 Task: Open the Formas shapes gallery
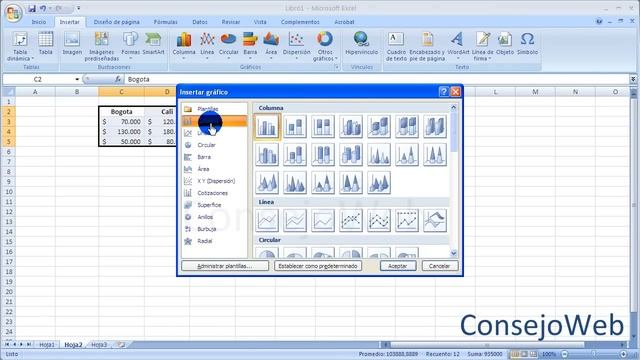tap(130, 44)
